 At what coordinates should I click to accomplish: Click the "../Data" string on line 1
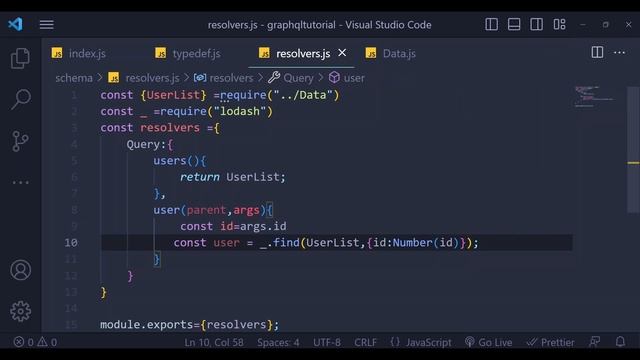303,95
